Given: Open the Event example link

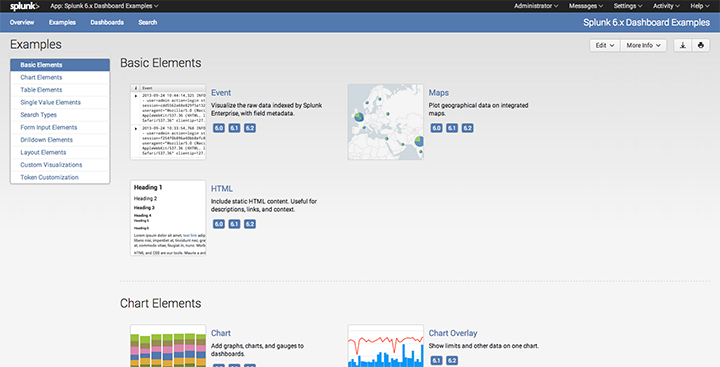Looking at the screenshot, I should [x=221, y=93].
